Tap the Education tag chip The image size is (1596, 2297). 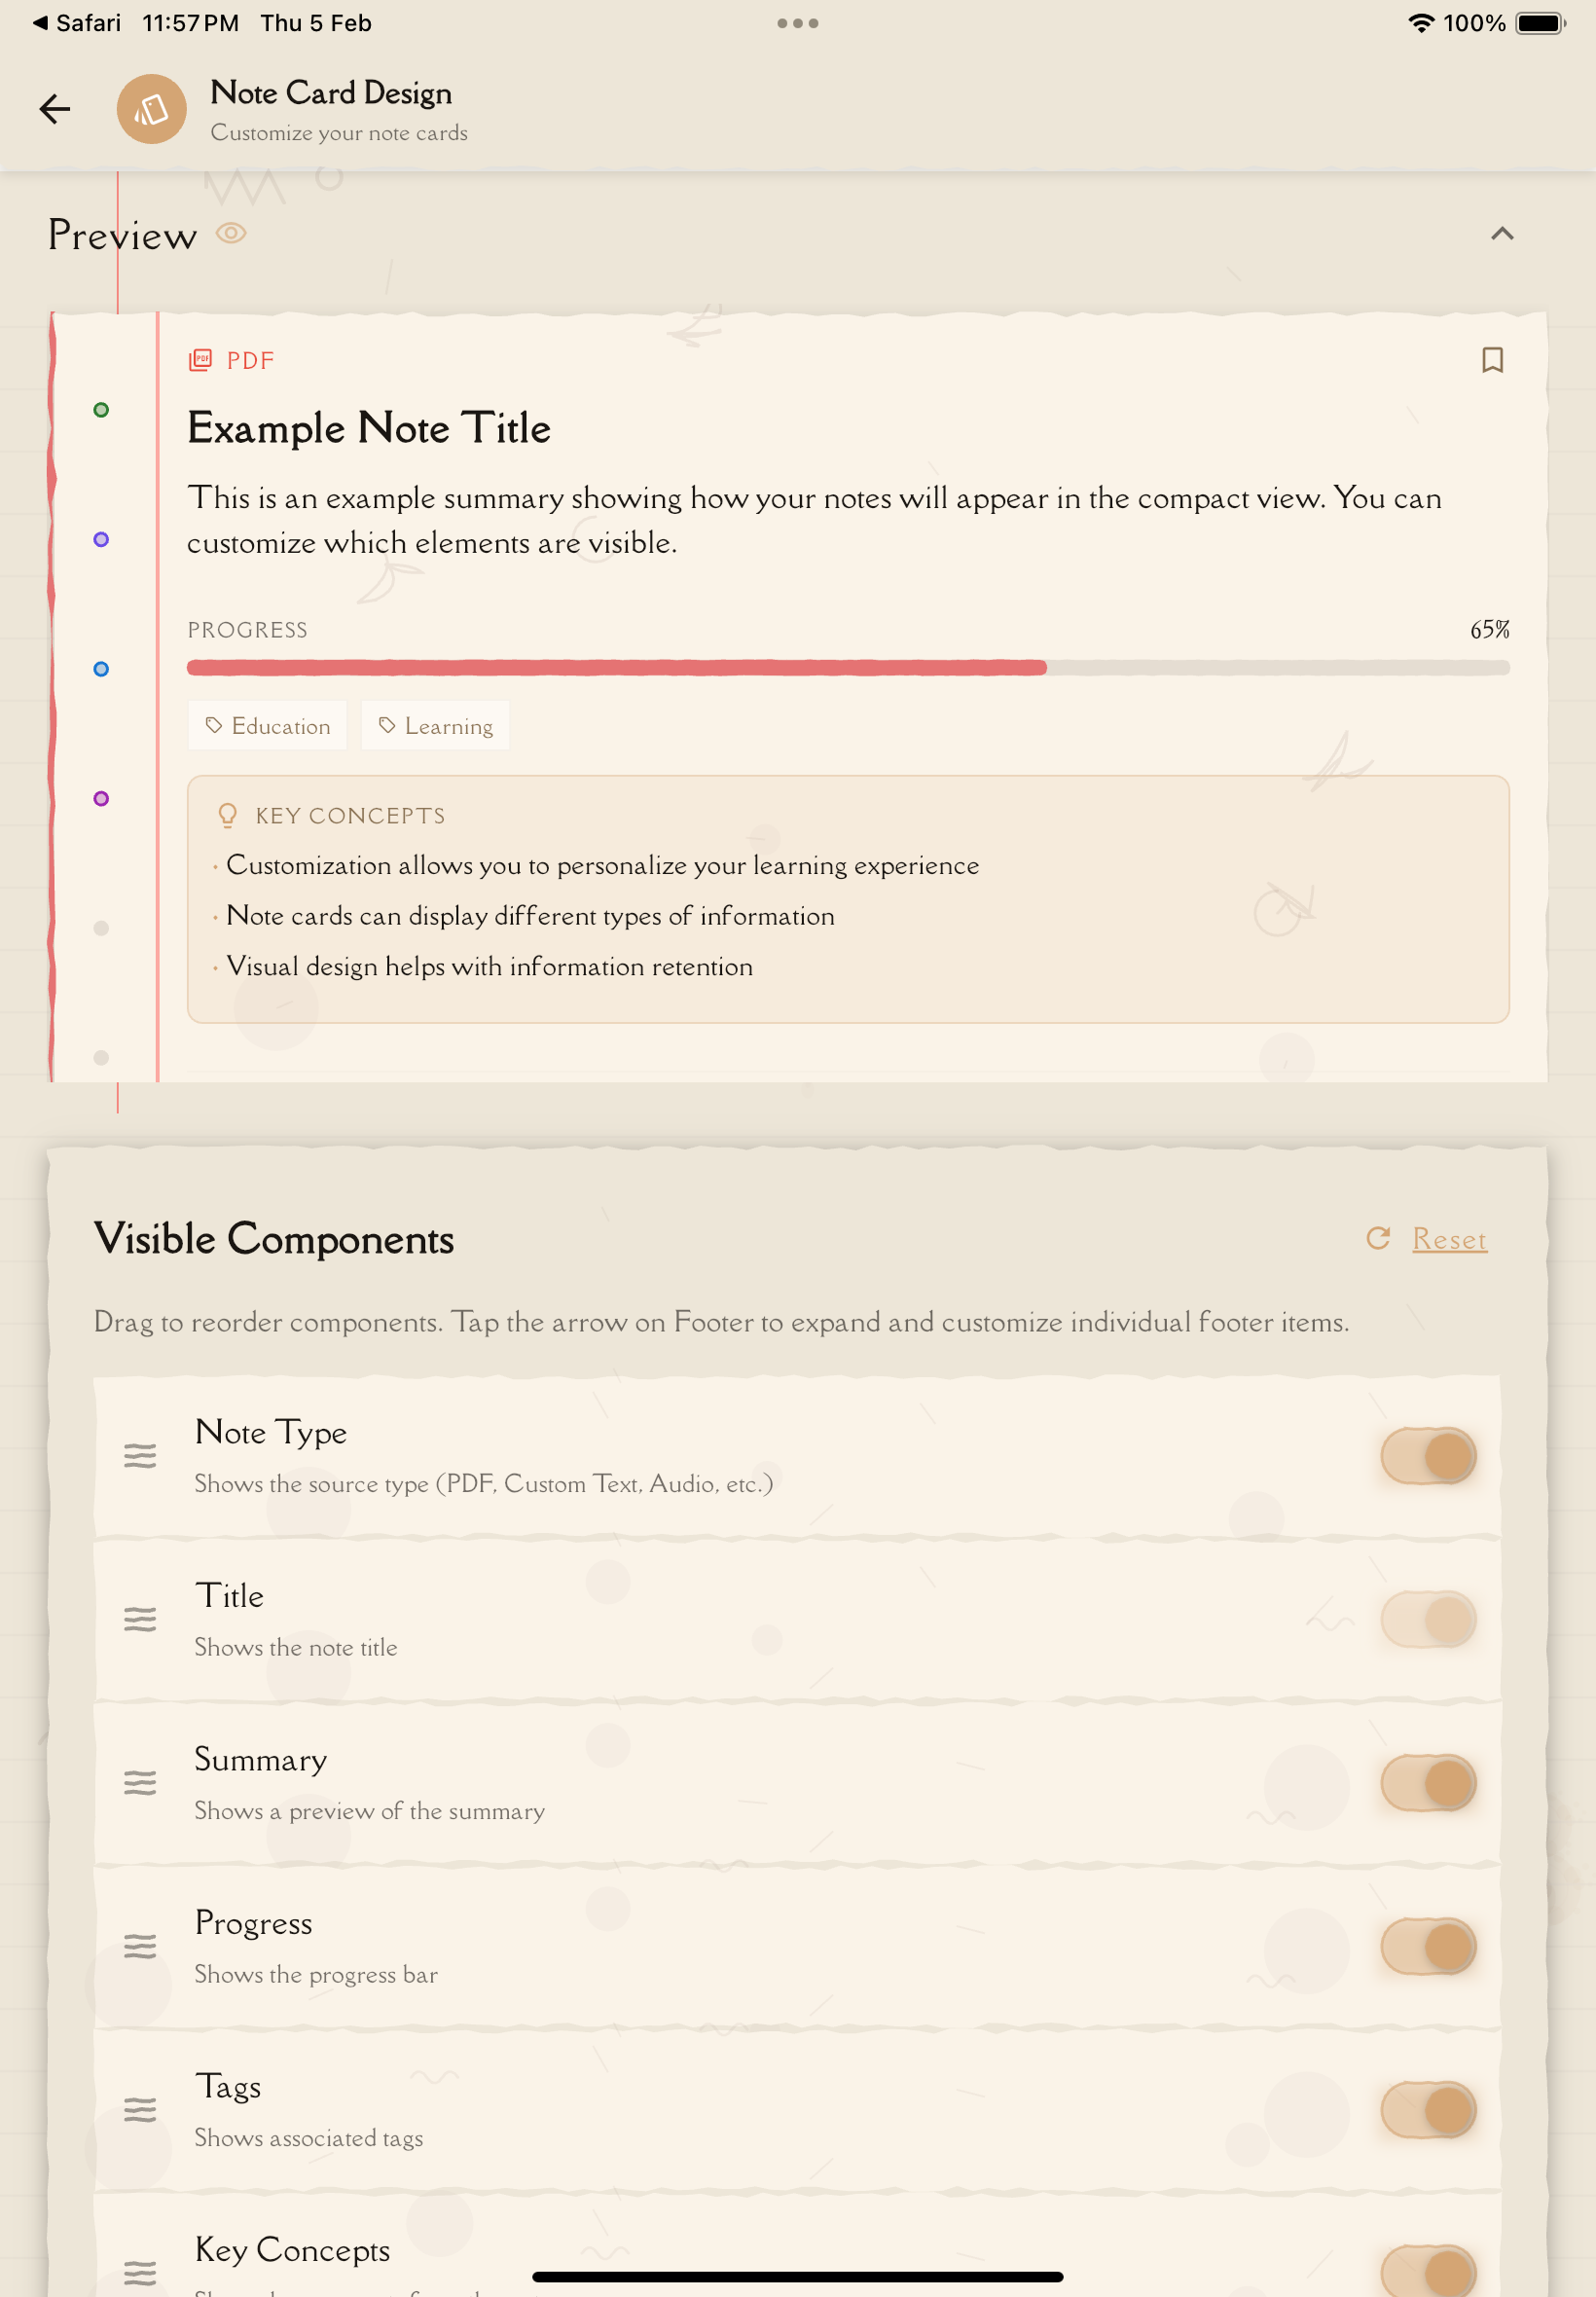click(x=268, y=726)
